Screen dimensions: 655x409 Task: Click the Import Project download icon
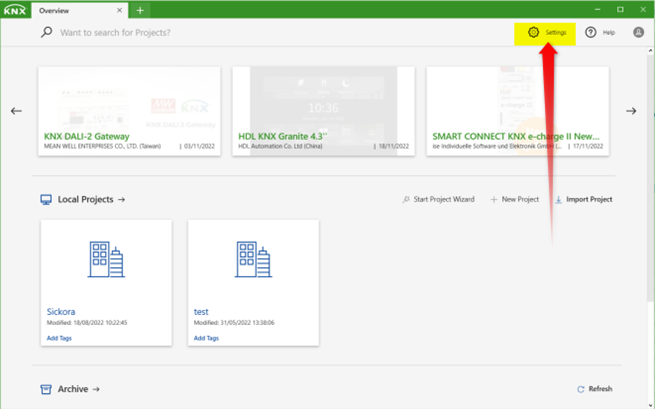click(x=559, y=200)
